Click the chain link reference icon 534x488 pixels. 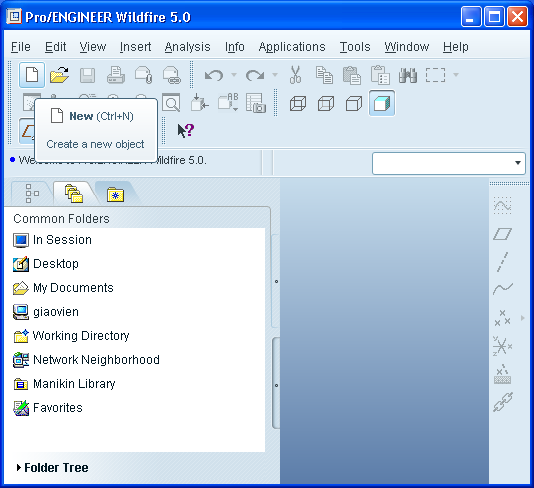pyautogui.click(x=503, y=402)
